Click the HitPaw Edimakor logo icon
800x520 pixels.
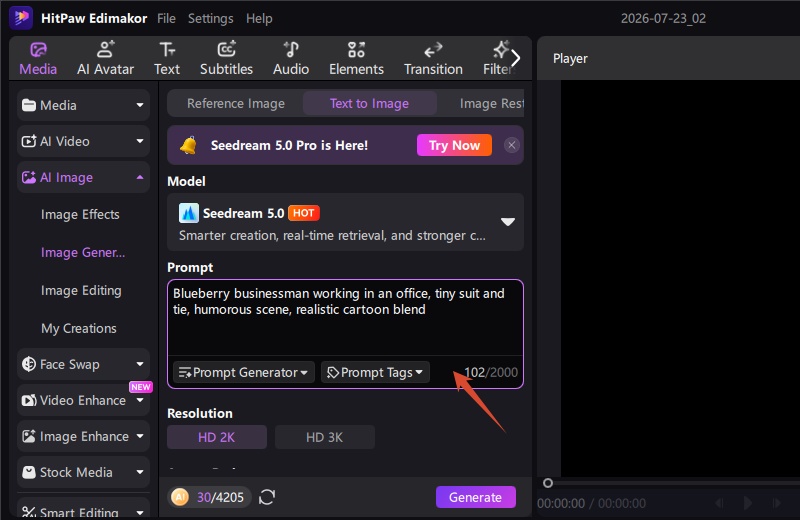(21, 18)
